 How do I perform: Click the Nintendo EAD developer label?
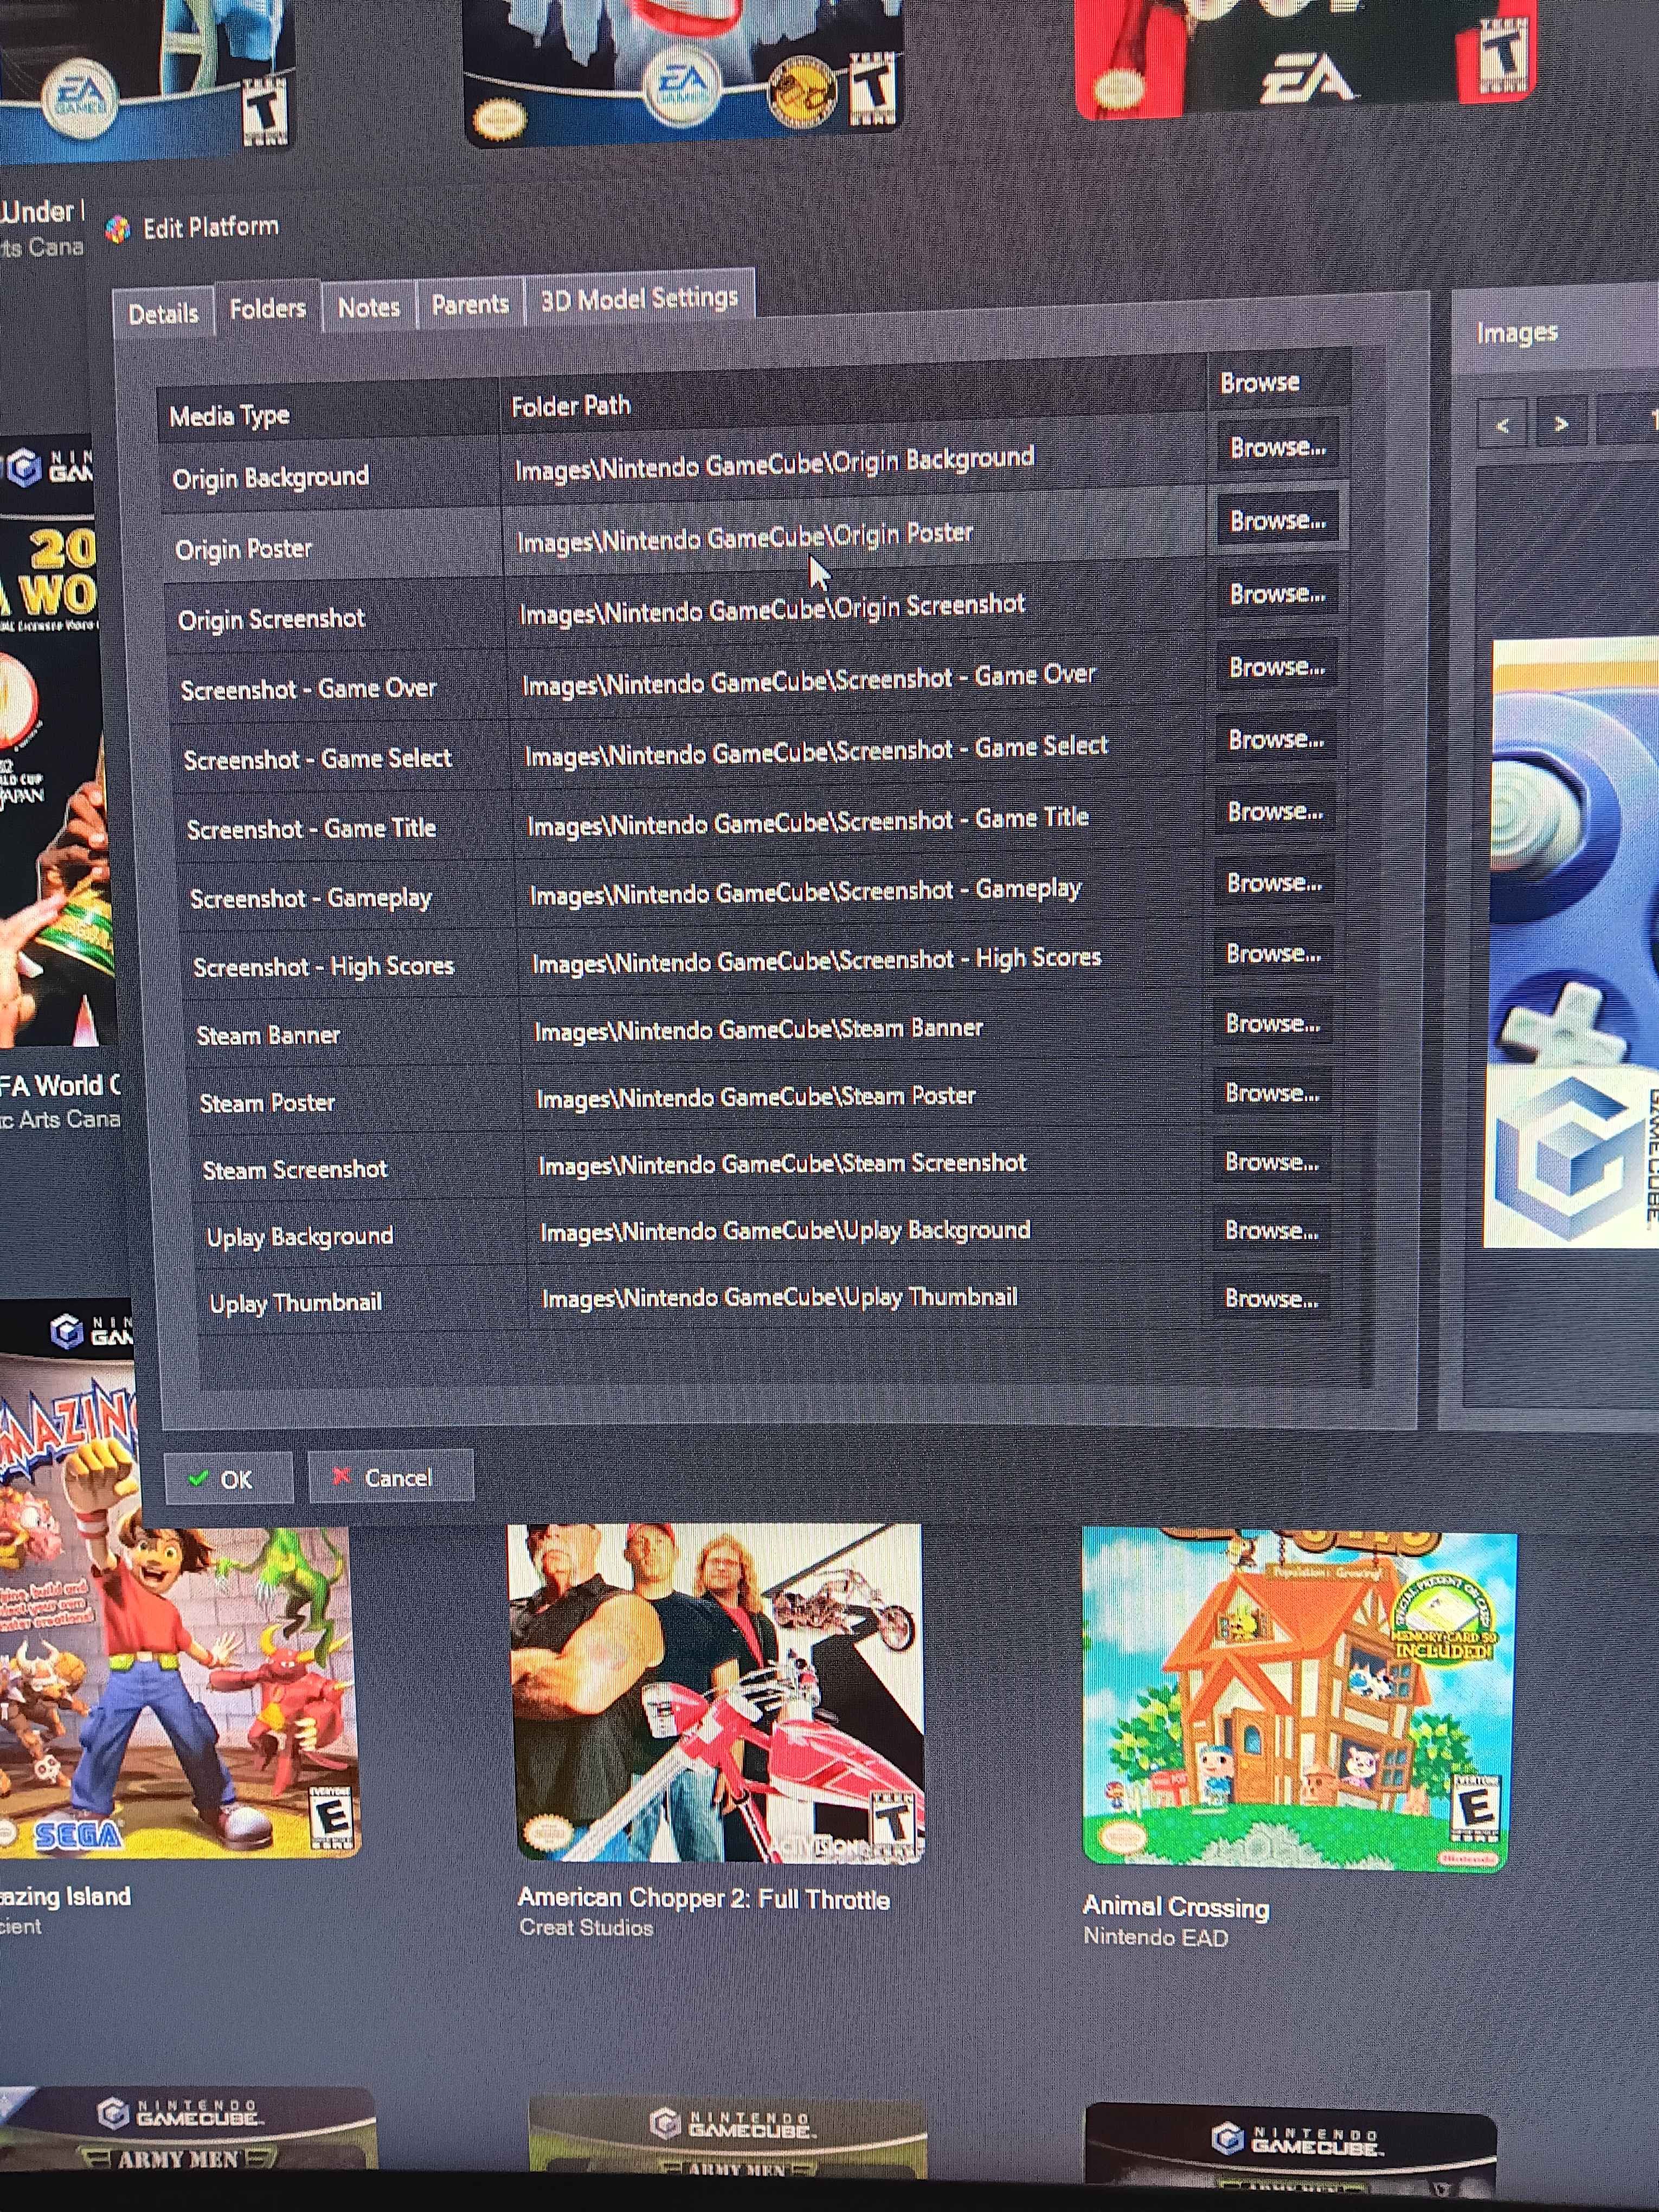1155,1937
